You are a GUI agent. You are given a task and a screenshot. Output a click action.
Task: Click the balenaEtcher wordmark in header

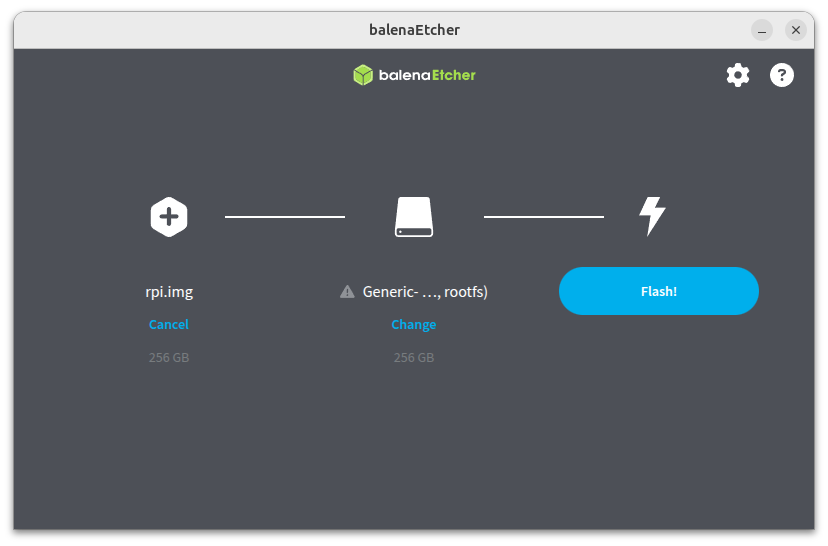pyautogui.click(x=427, y=75)
